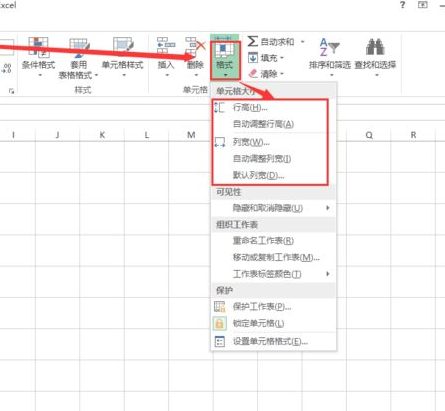Expand Sort and Filter dropdown arrow
This screenshot has width=445, height=411.
coord(331,75)
